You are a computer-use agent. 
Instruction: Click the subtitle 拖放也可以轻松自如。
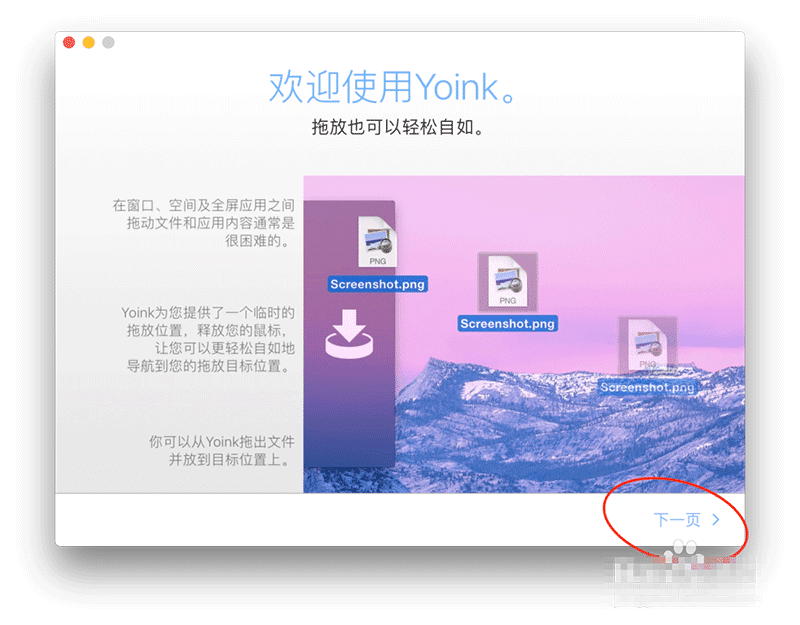tap(398, 127)
